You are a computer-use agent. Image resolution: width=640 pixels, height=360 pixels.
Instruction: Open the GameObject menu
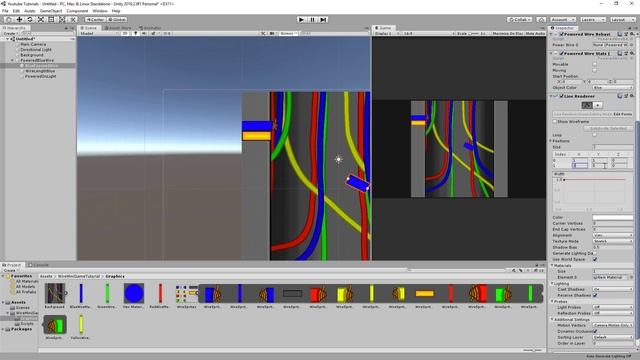[x=51, y=11]
